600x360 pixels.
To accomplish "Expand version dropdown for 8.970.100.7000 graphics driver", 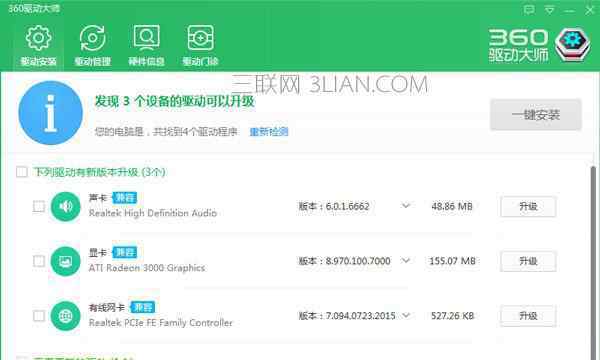I will [x=406, y=261].
